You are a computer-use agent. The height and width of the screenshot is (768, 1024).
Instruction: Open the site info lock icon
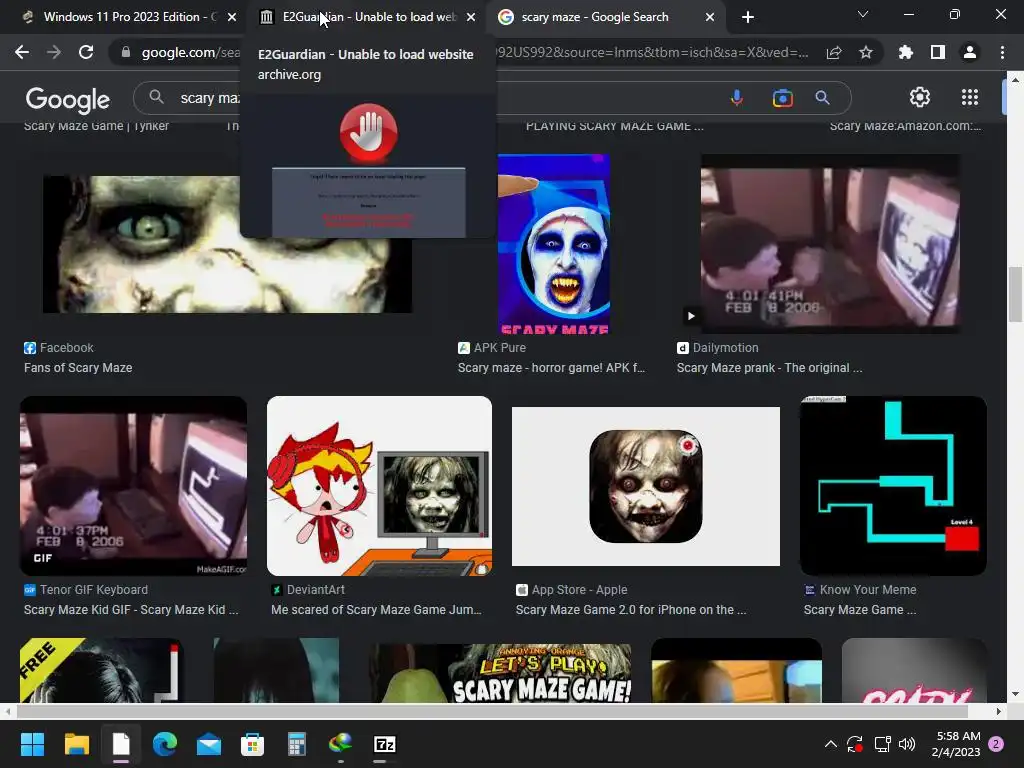point(126,52)
